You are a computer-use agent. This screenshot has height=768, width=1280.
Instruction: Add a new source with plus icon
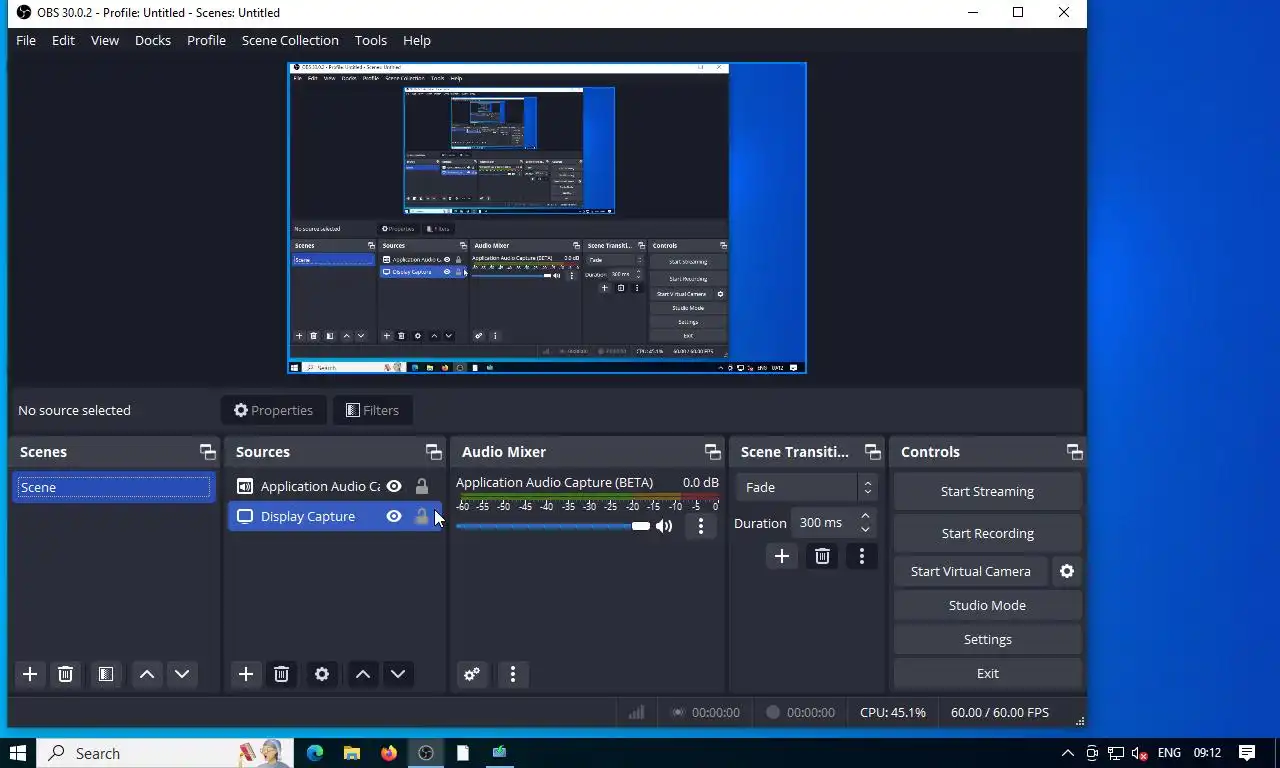246,674
